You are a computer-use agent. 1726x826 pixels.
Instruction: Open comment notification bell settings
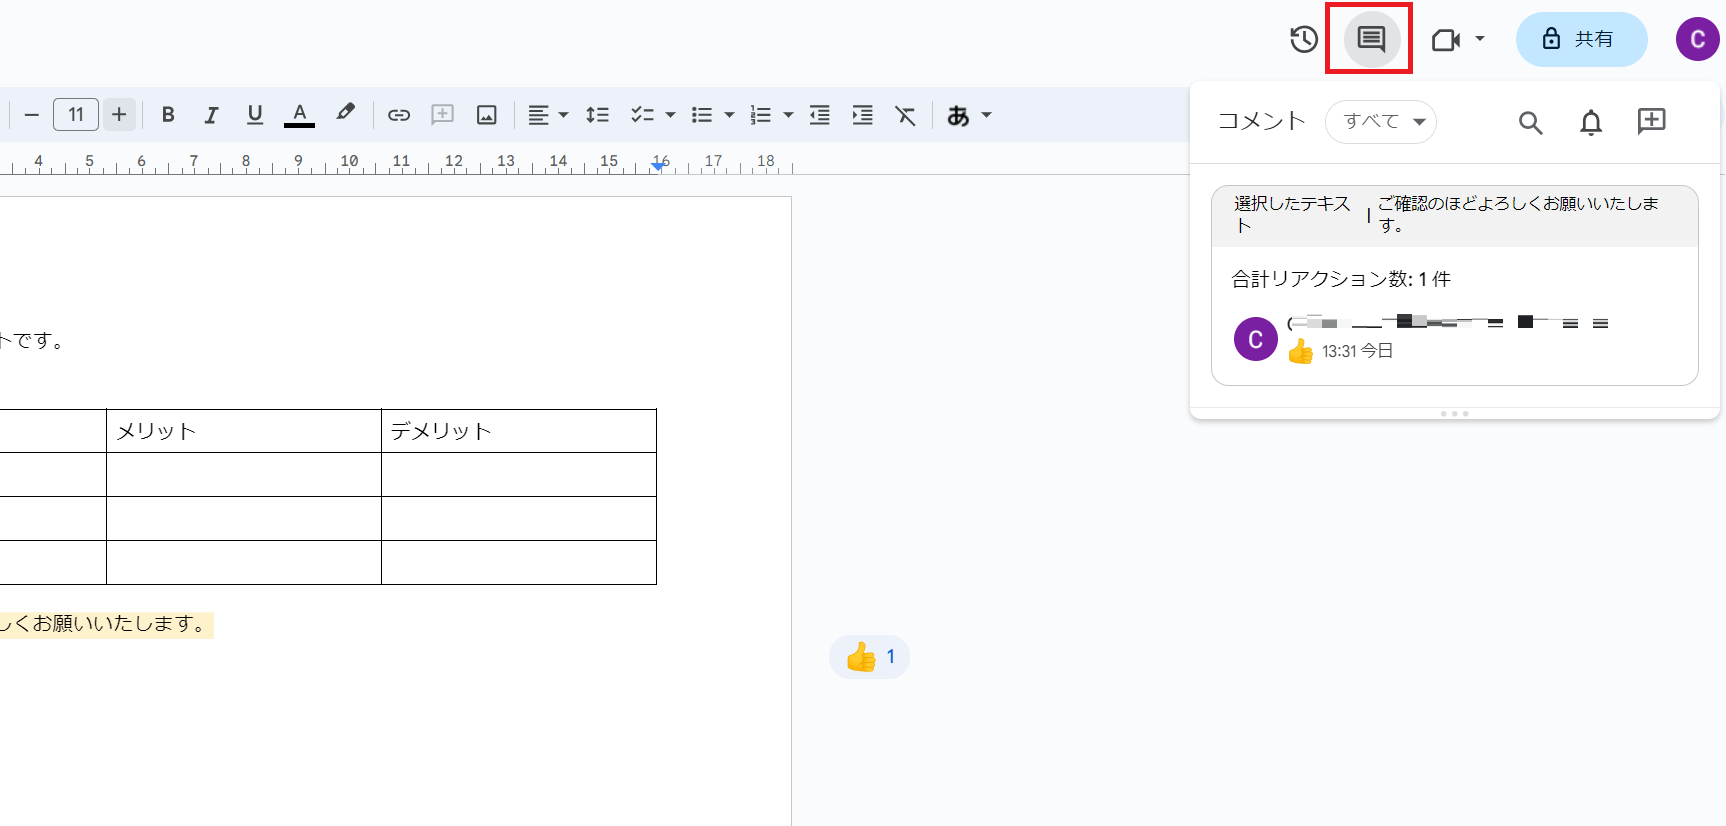click(1591, 122)
